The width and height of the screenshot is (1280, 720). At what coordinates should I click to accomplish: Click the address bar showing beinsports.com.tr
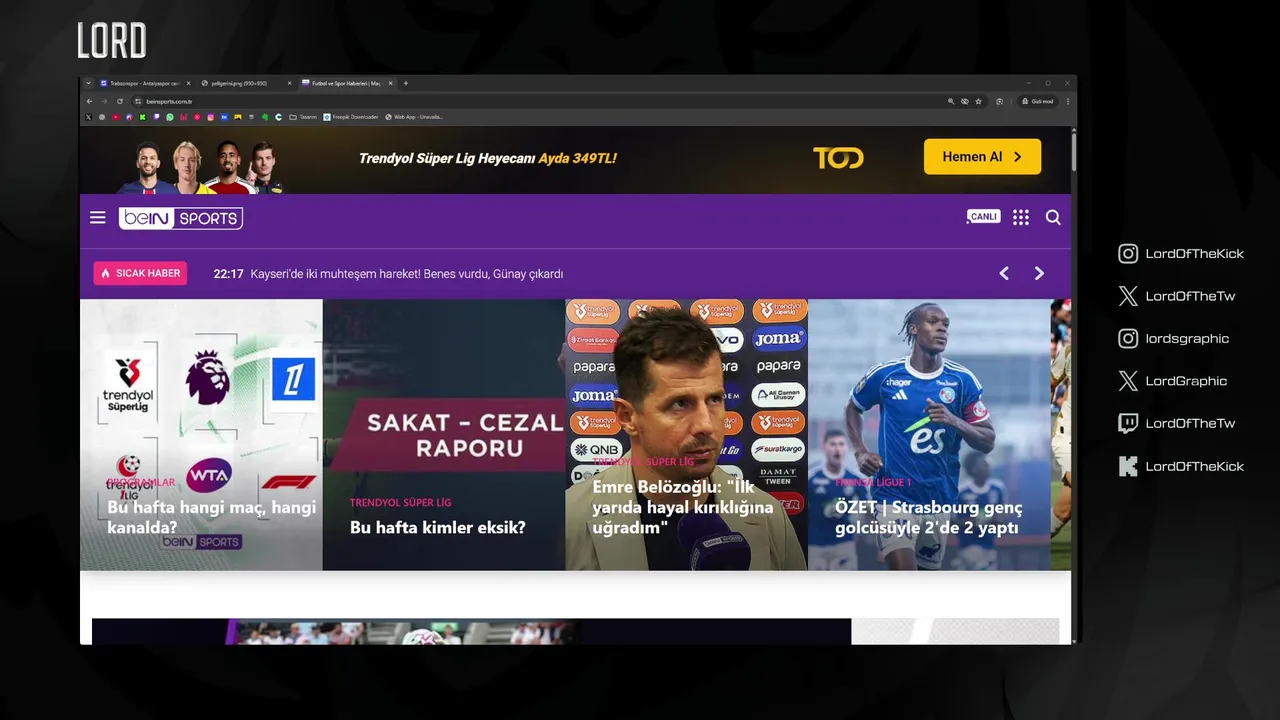coord(540,101)
